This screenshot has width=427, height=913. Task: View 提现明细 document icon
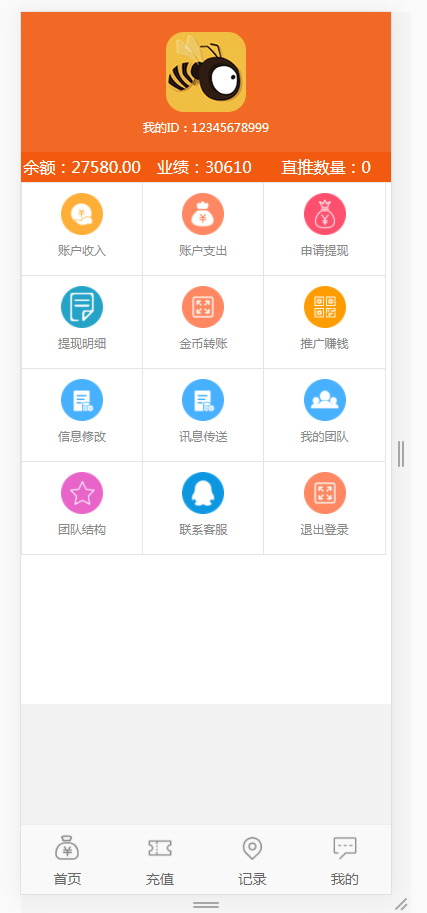[x=82, y=307]
